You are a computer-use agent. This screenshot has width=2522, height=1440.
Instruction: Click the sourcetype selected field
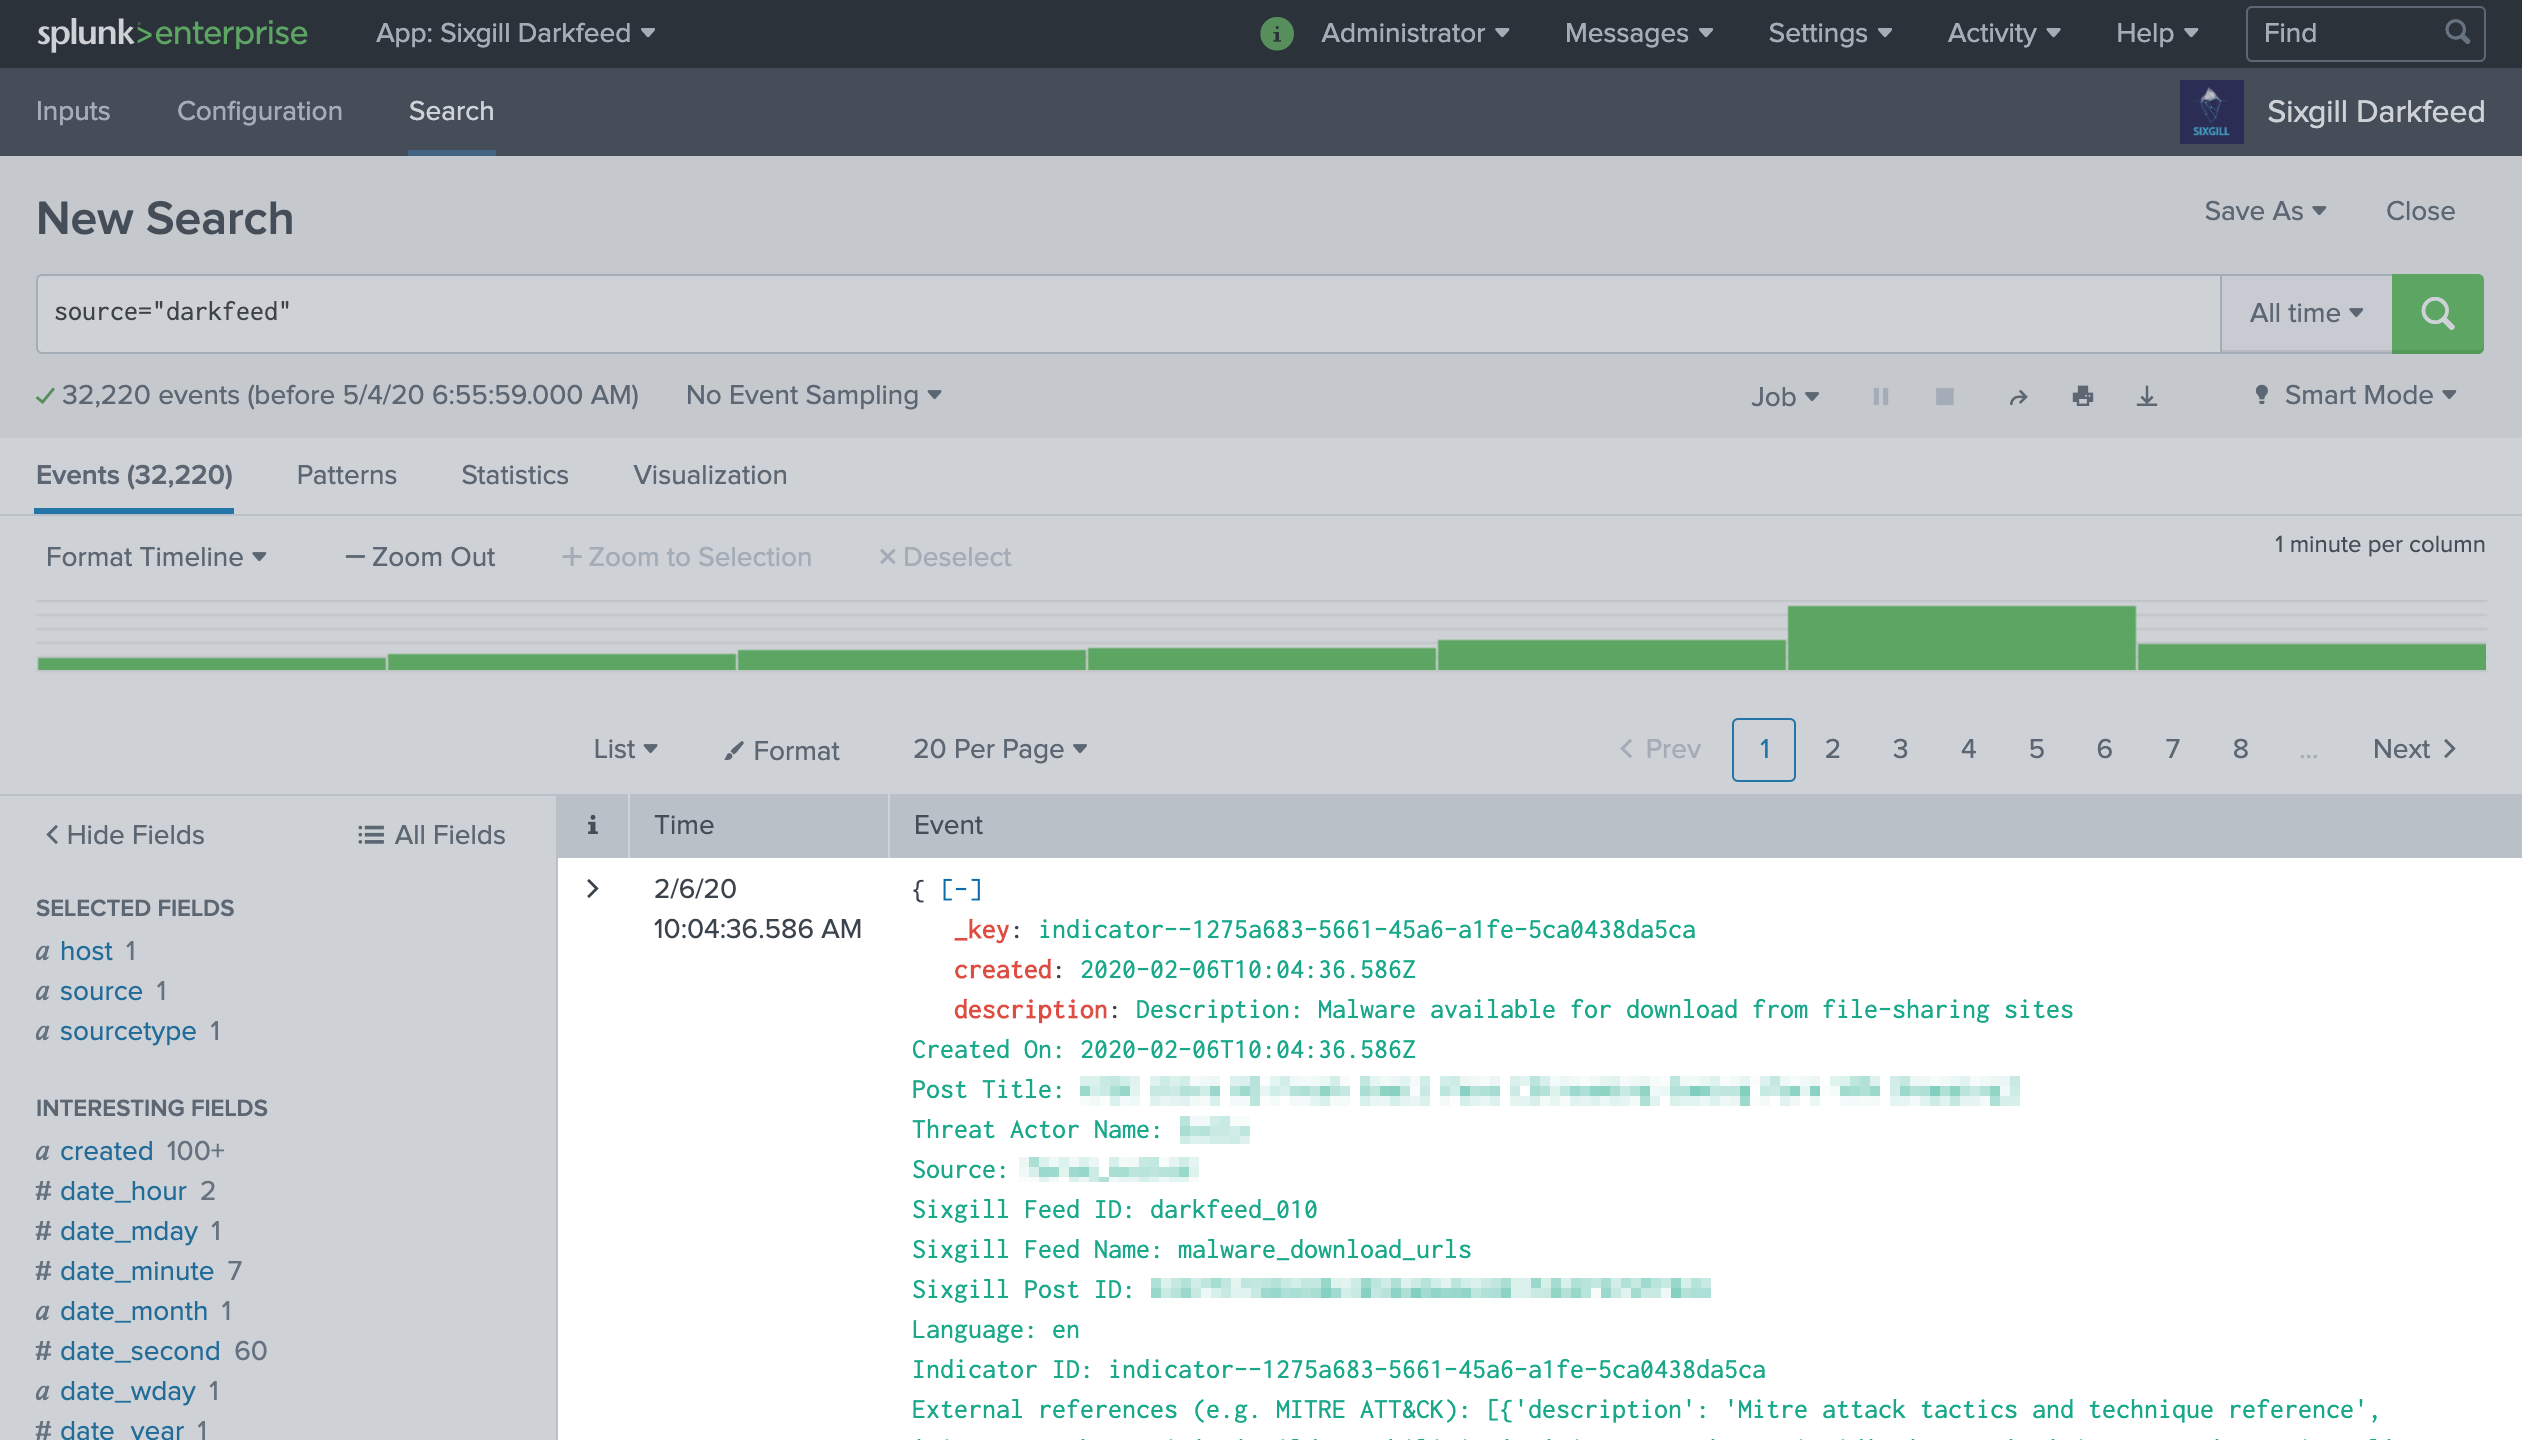click(128, 1031)
